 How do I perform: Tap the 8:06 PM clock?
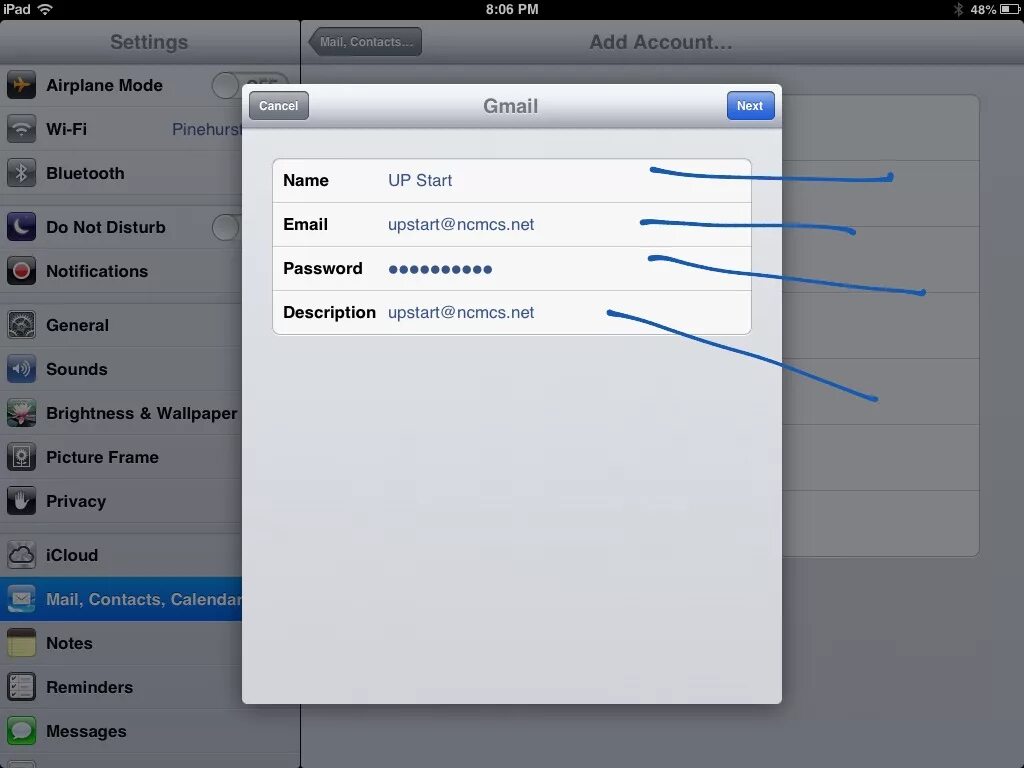tap(512, 9)
